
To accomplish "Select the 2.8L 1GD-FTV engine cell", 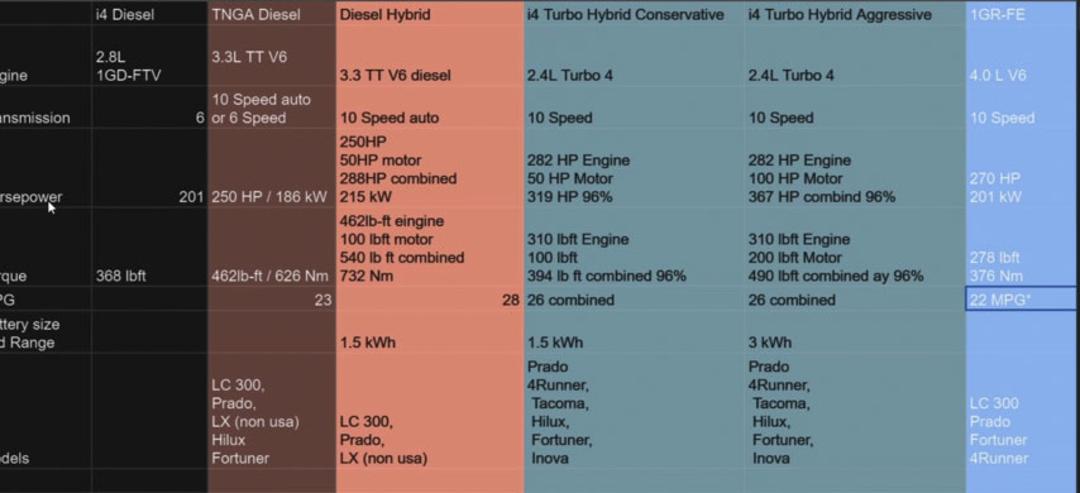I will tap(149, 56).
